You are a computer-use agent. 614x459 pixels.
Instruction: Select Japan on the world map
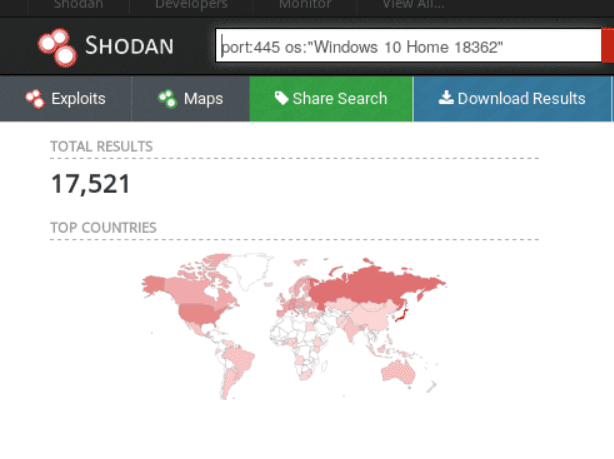[400, 318]
